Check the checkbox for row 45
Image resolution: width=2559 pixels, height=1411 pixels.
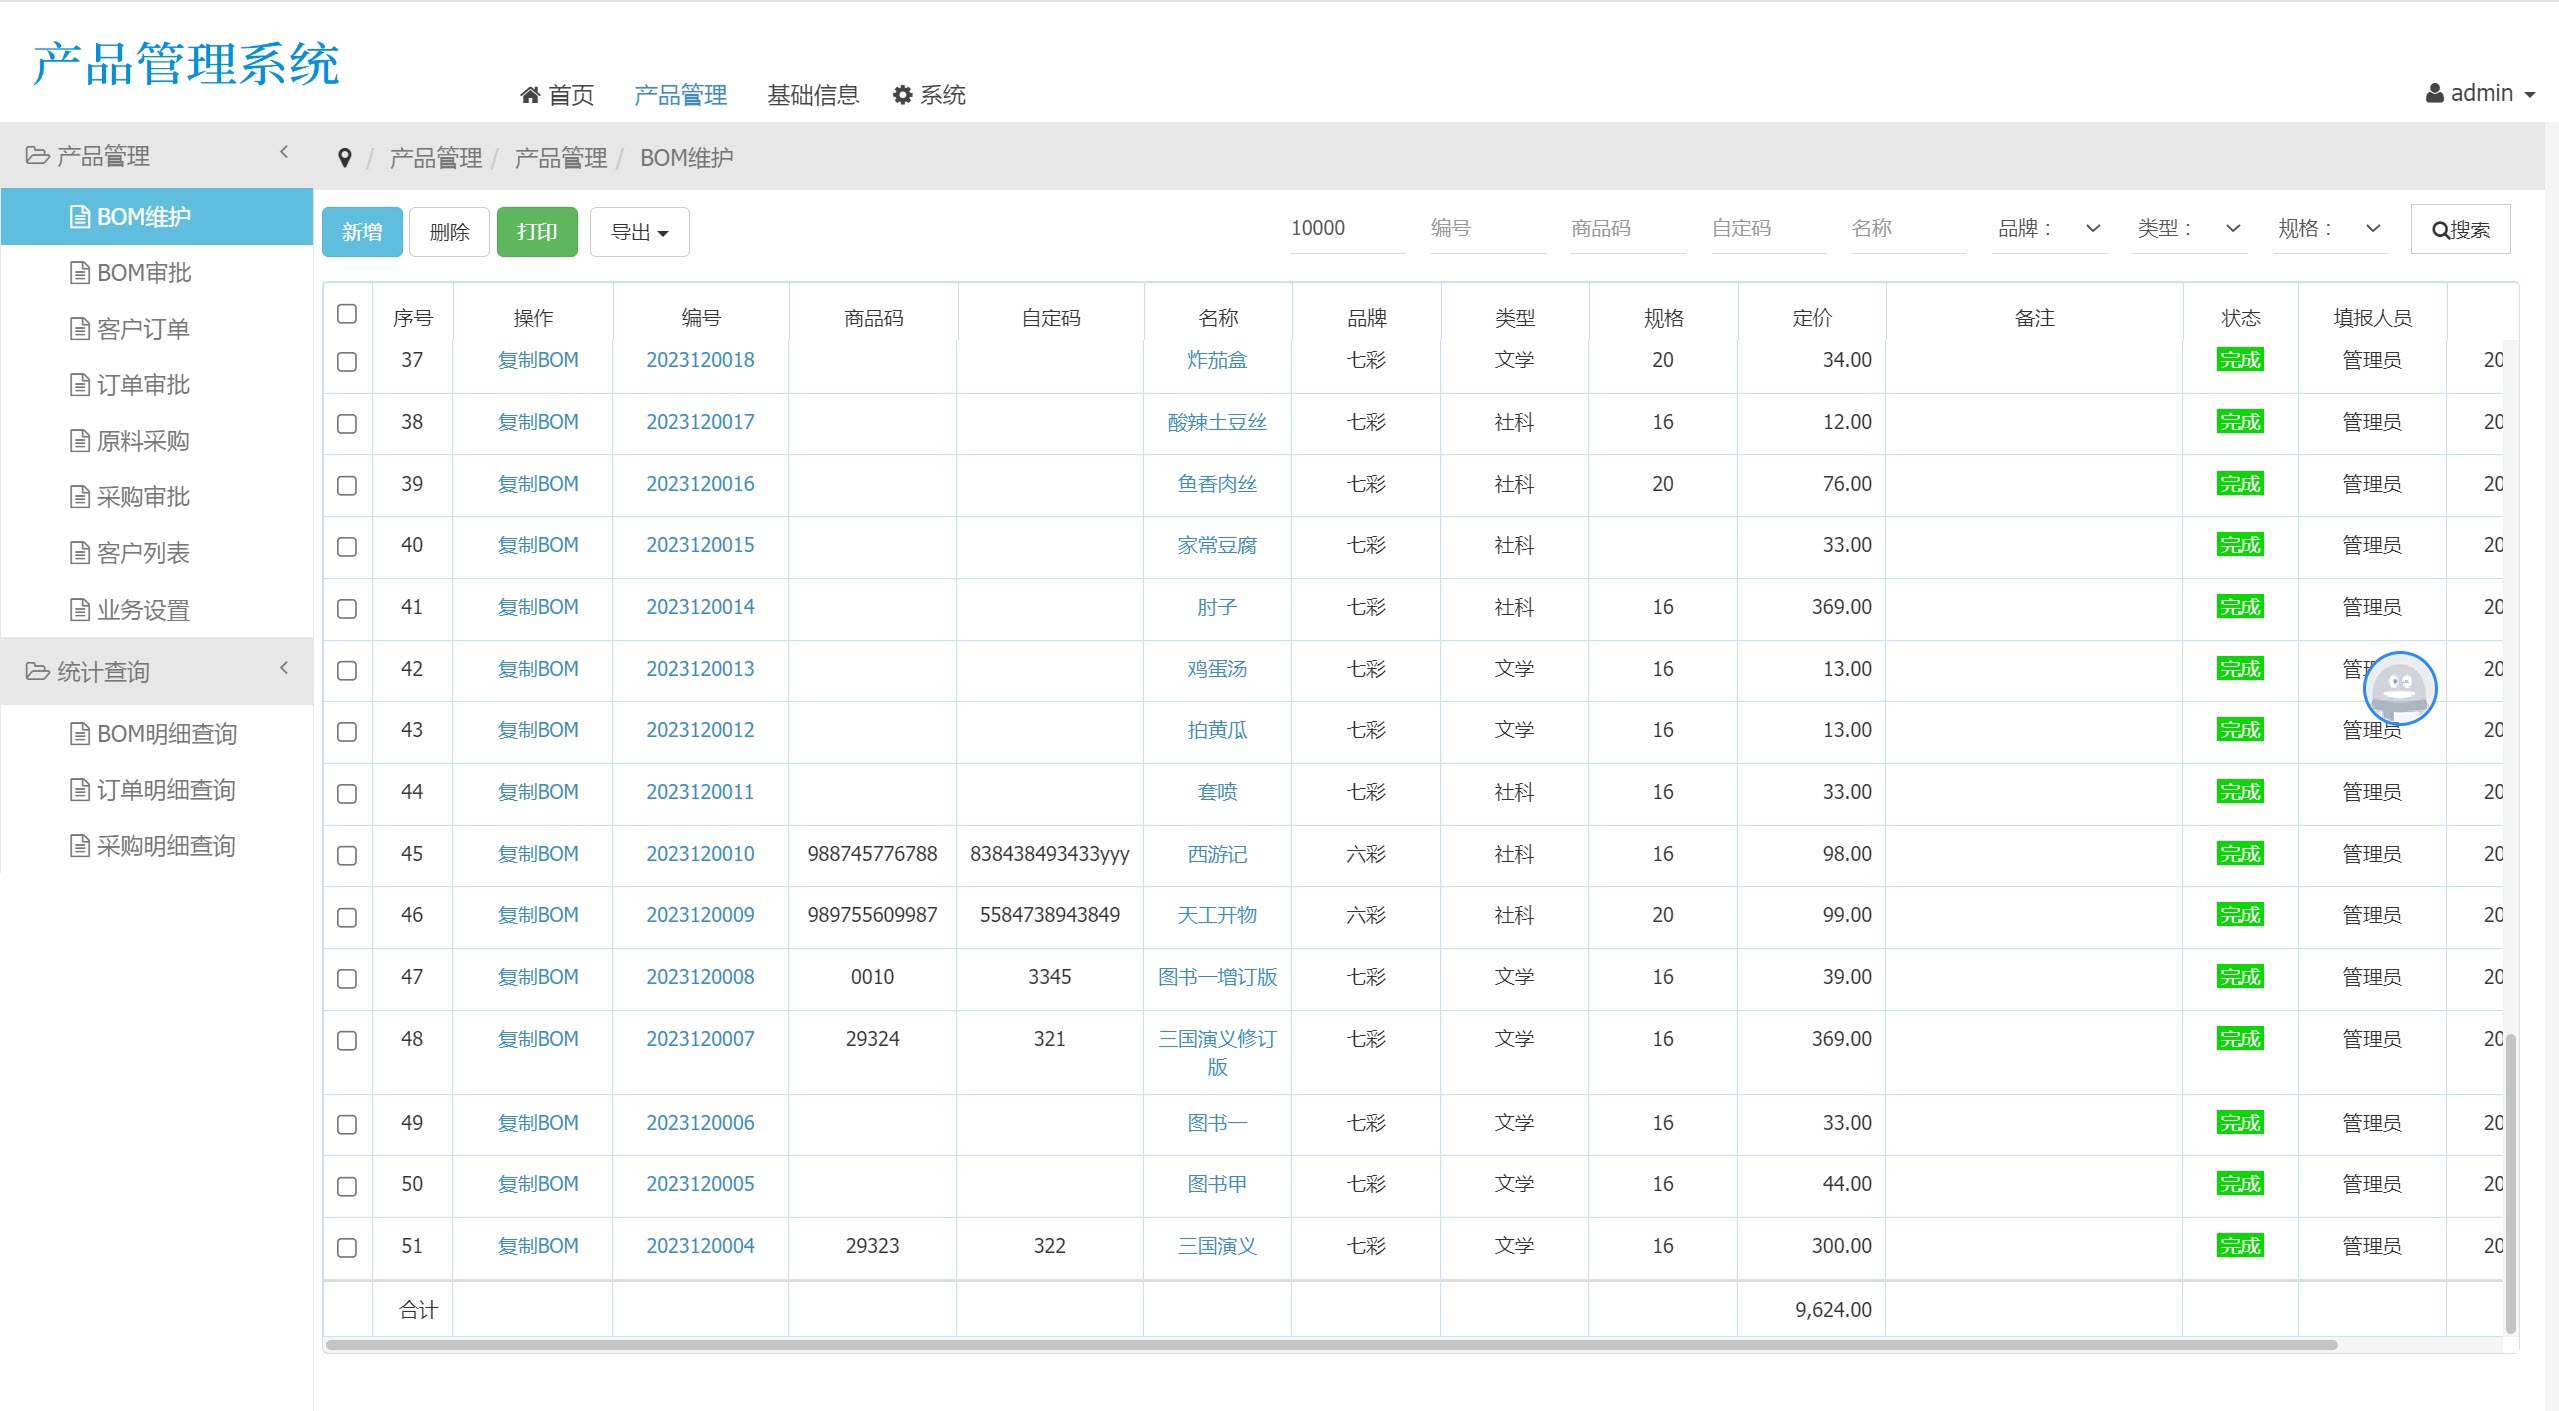click(347, 855)
